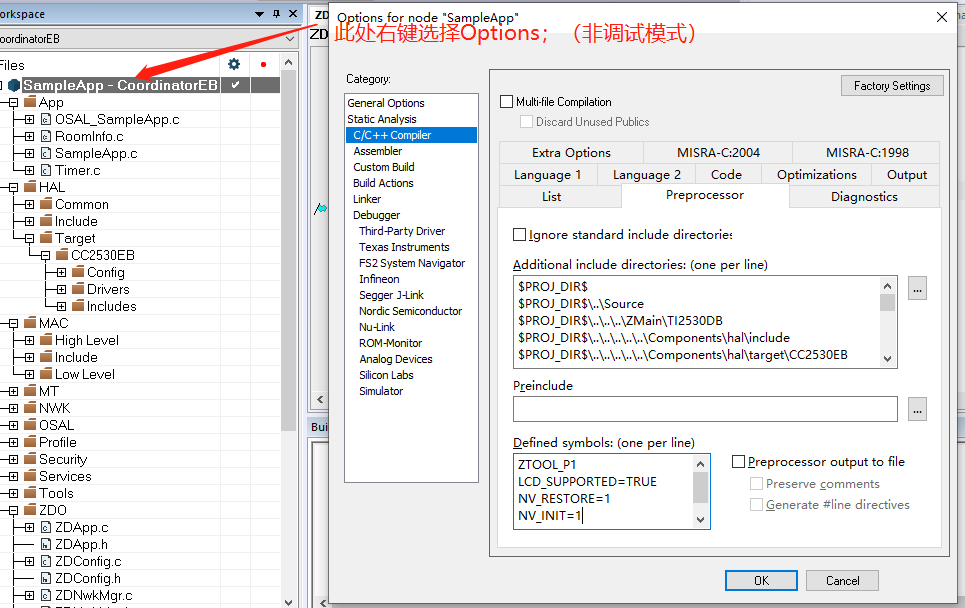Expand the High Level folder
Screen dimensions: 965x608
[29, 340]
